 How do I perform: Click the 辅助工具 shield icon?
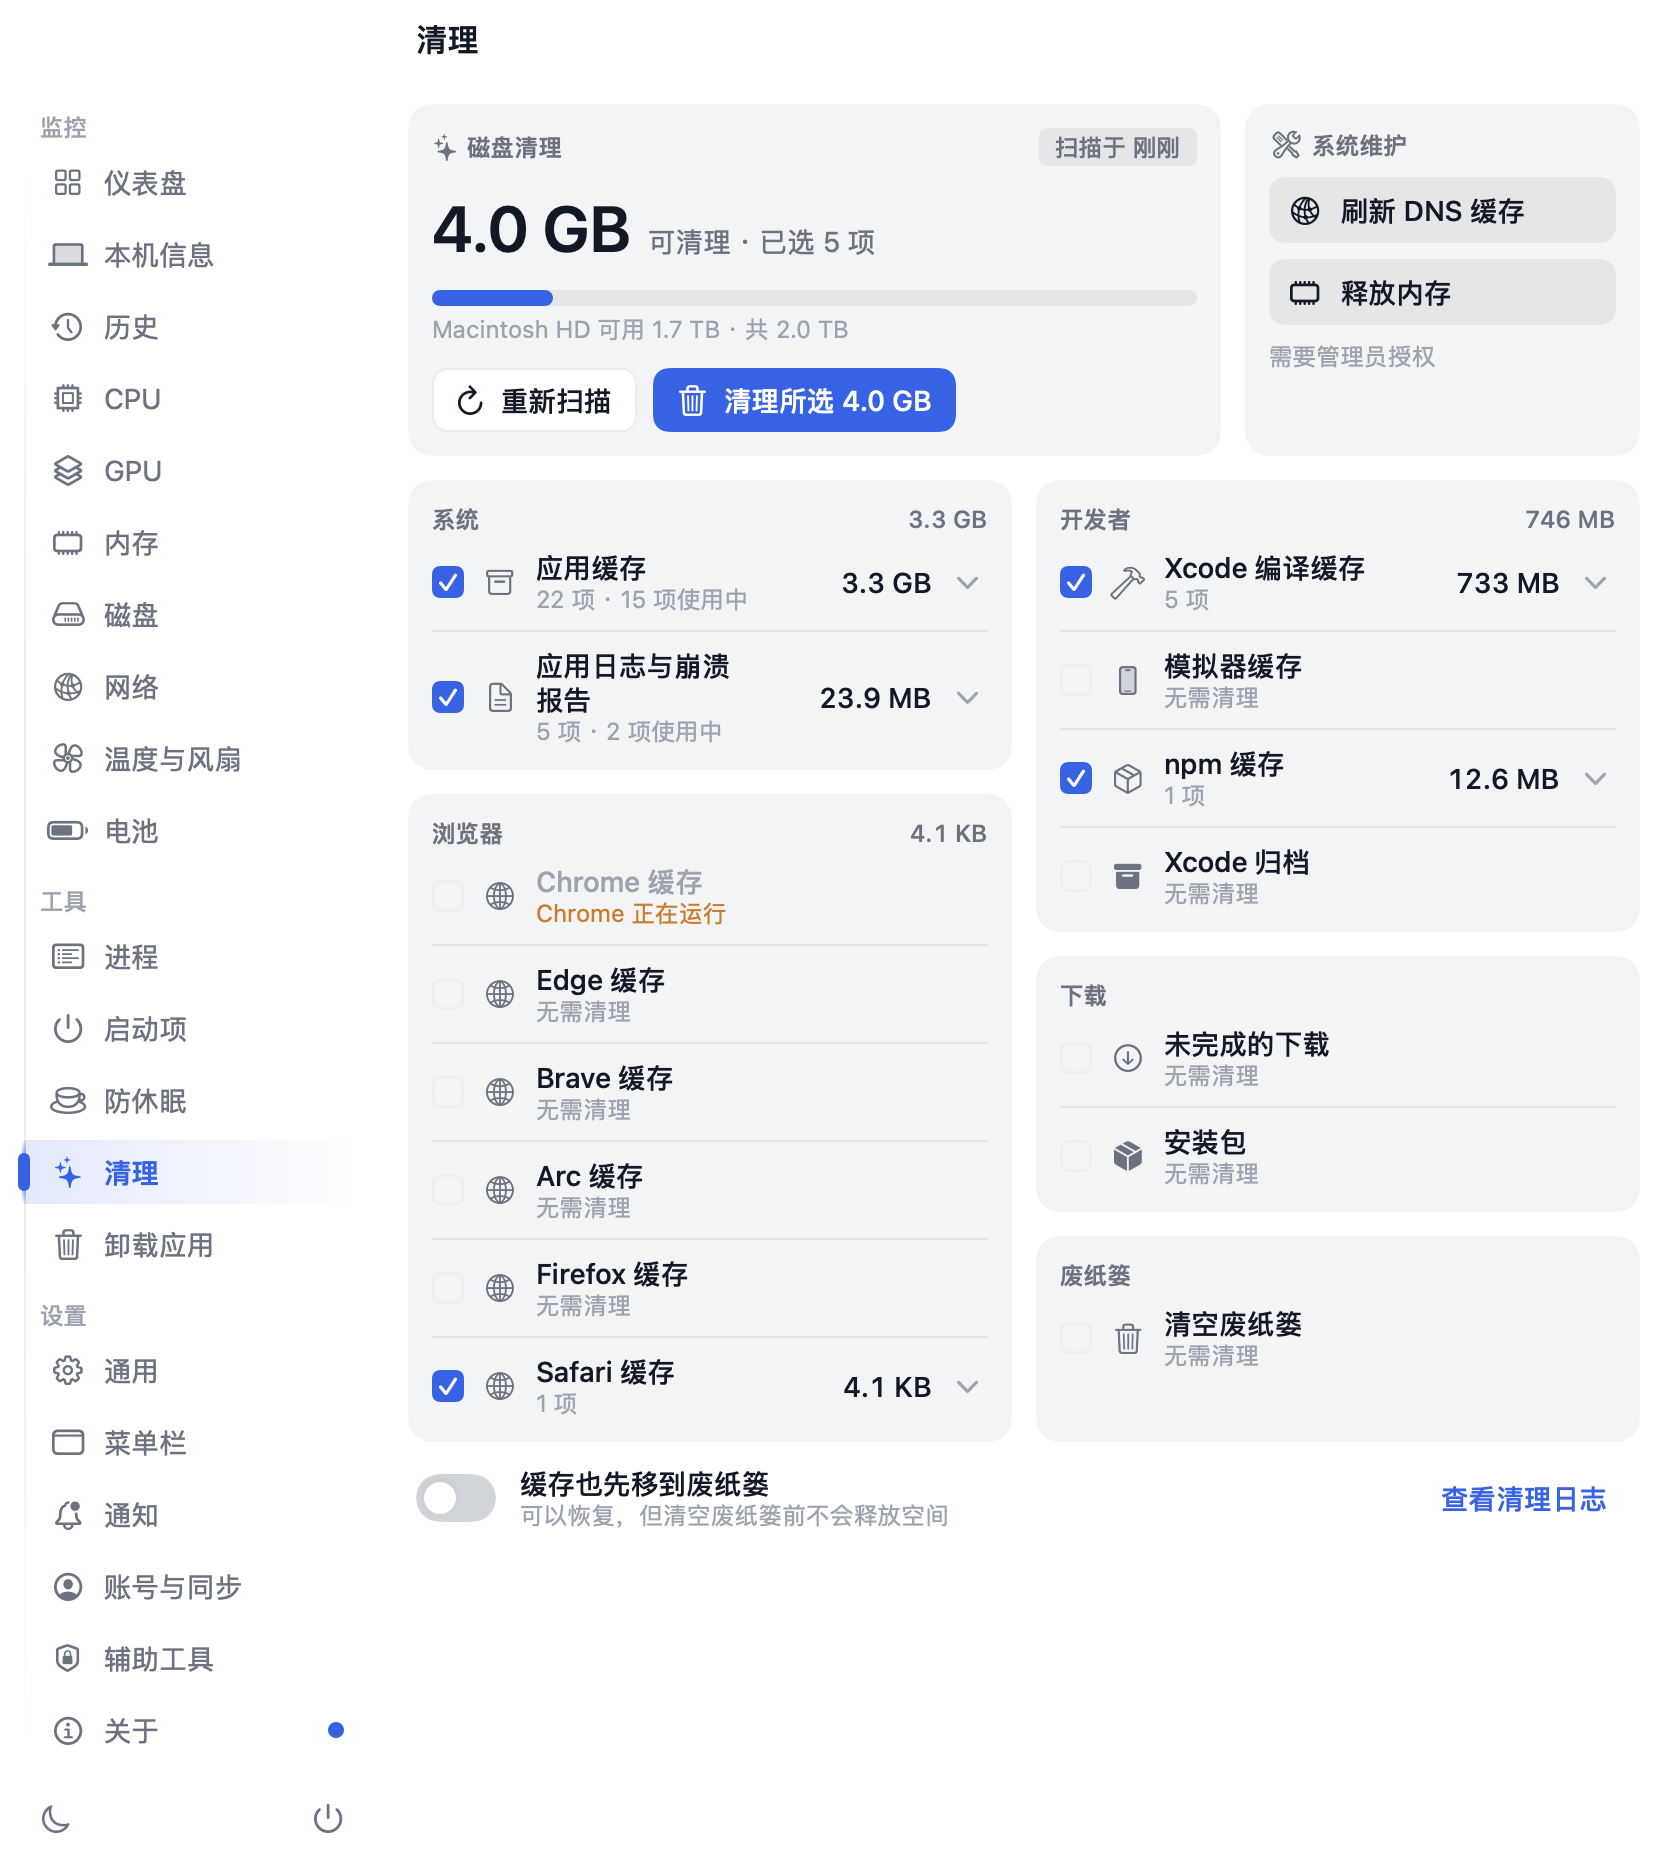click(x=68, y=1659)
